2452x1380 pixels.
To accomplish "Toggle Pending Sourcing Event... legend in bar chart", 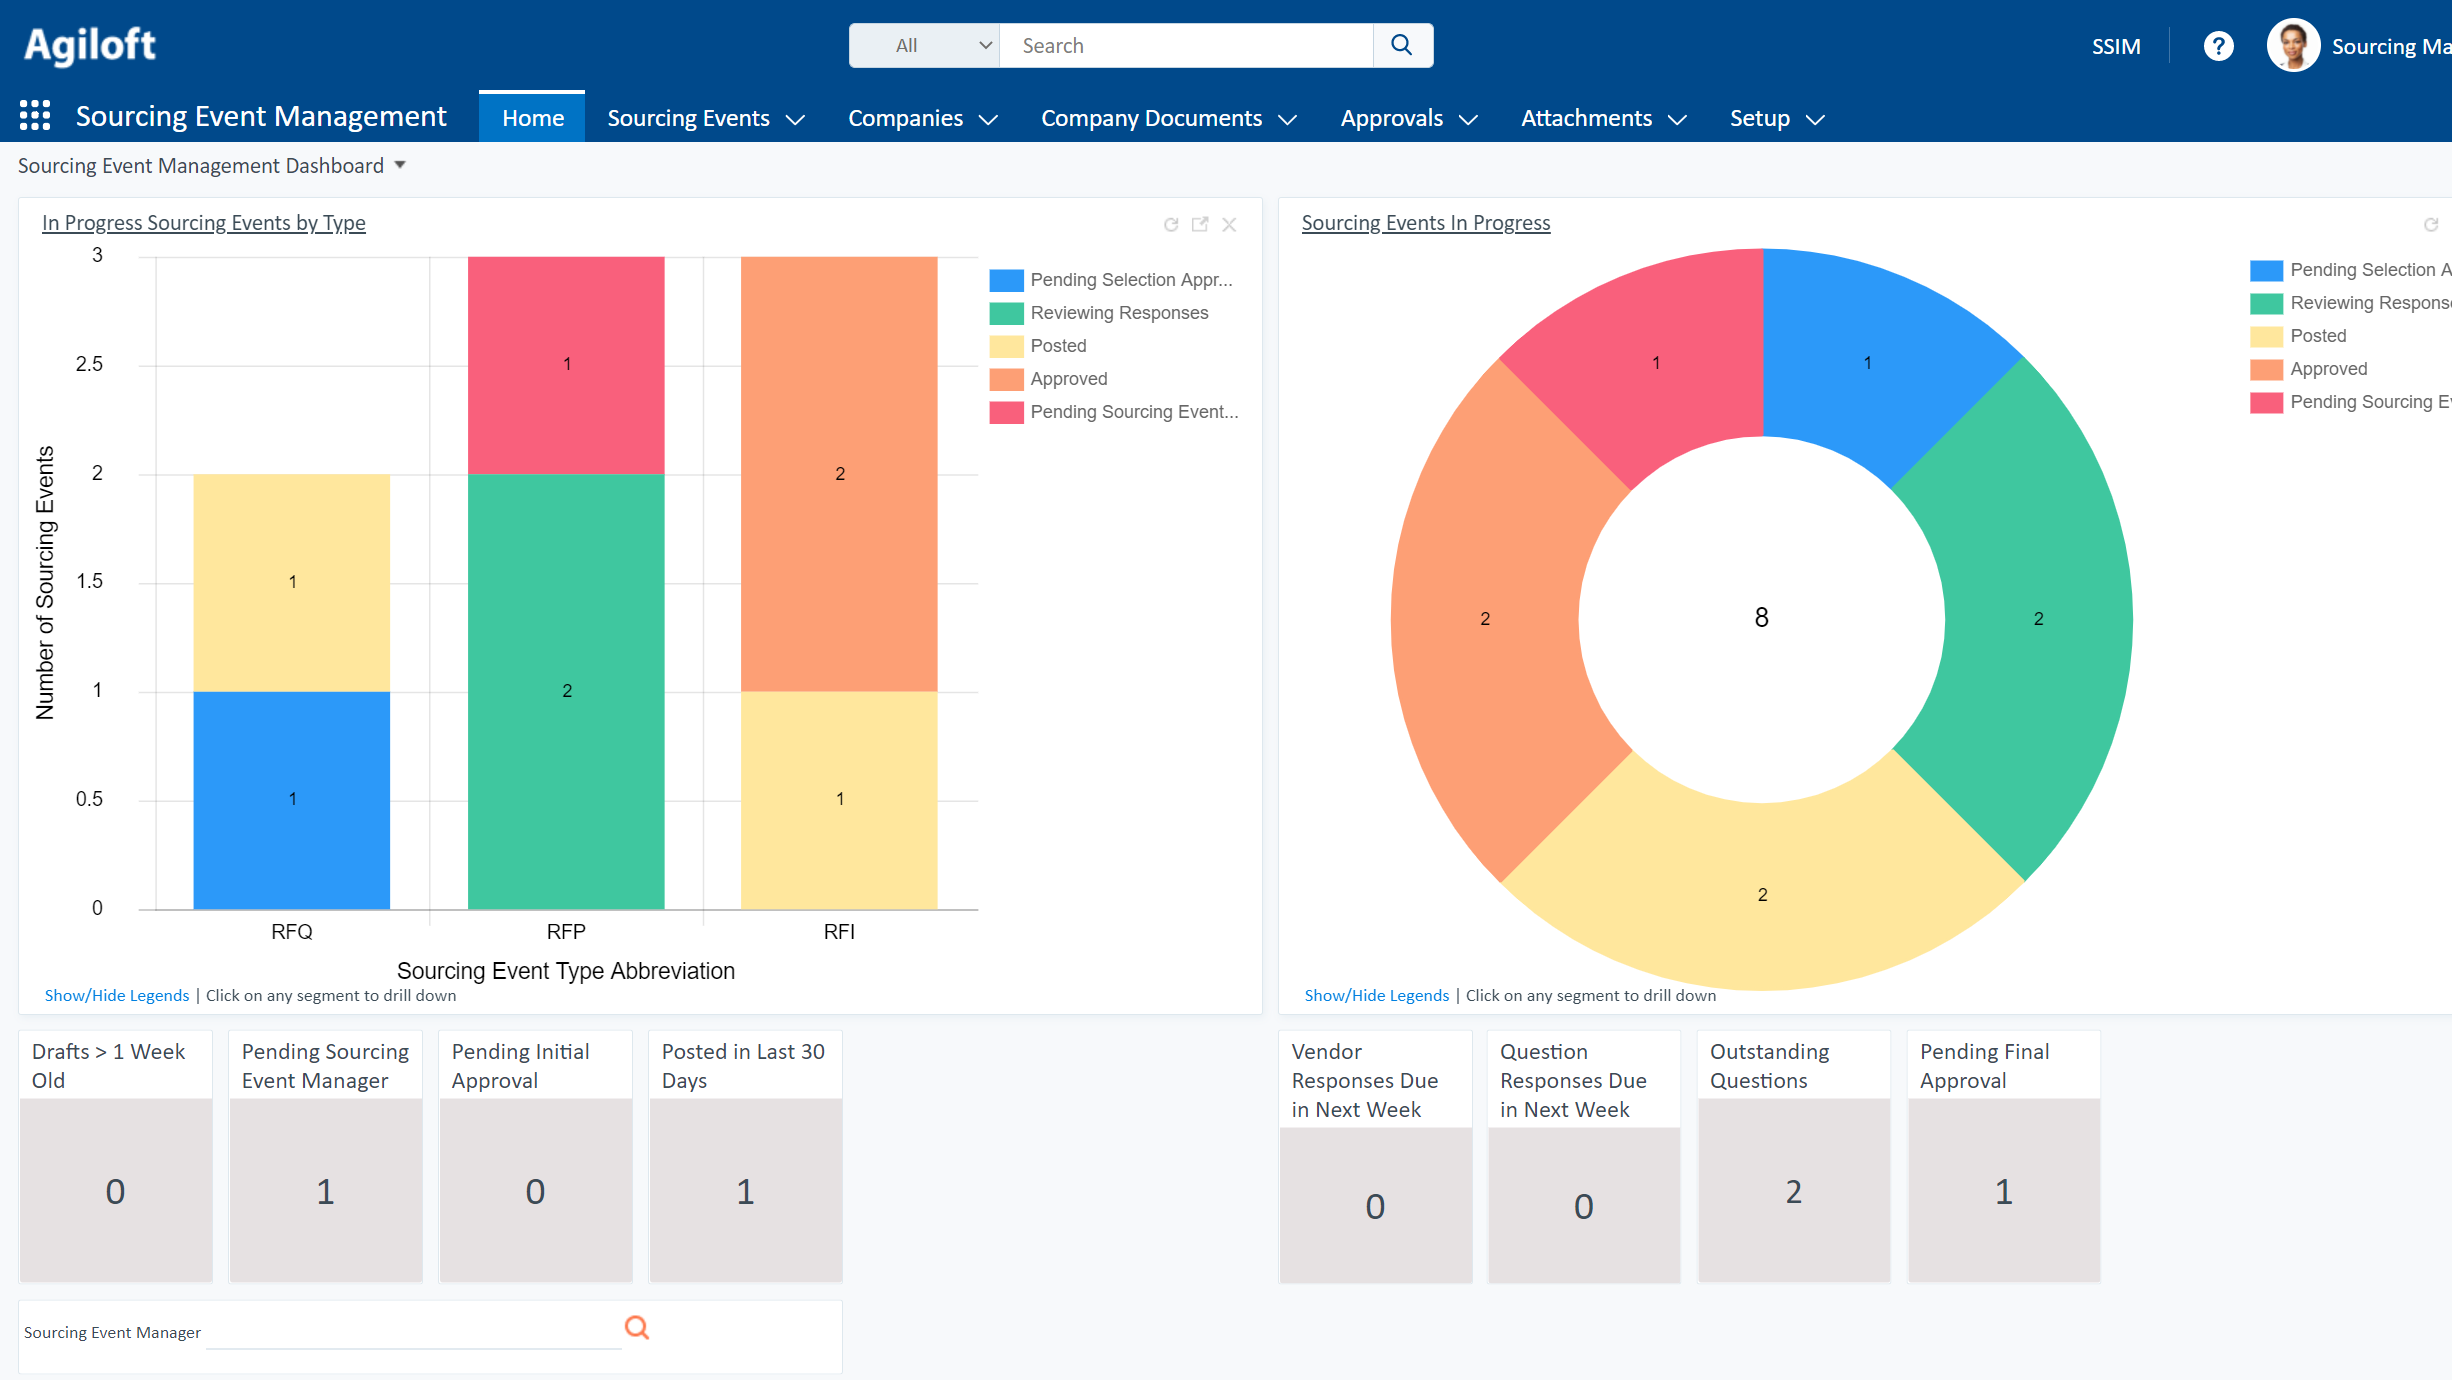I will [x=1114, y=412].
